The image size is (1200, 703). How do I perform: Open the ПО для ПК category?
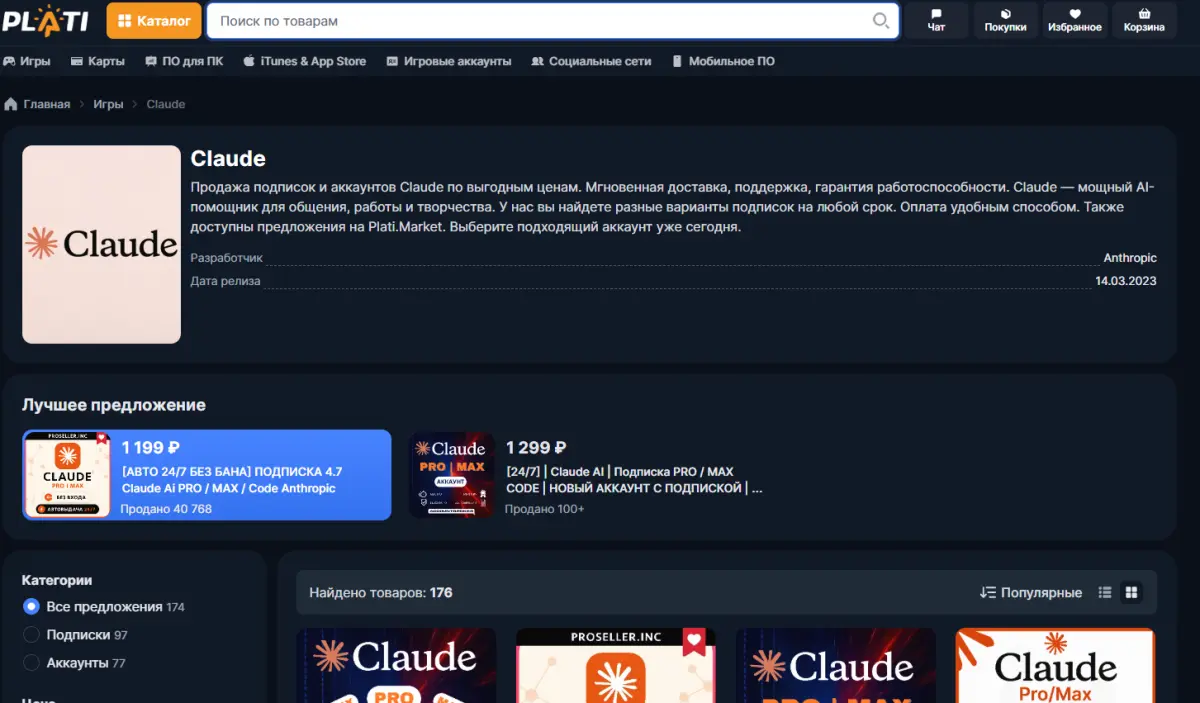(184, 61)
